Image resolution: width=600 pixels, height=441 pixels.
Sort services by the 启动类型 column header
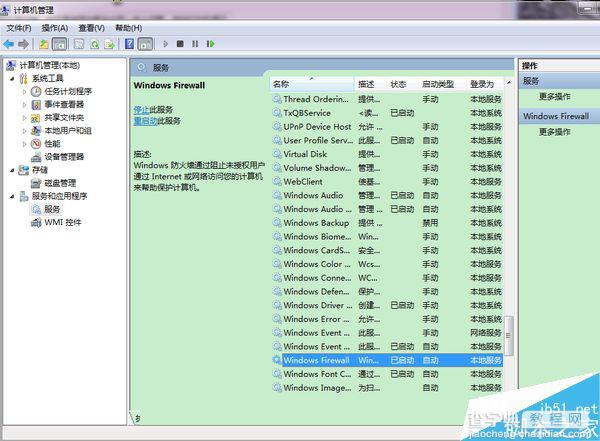[443, 84]
